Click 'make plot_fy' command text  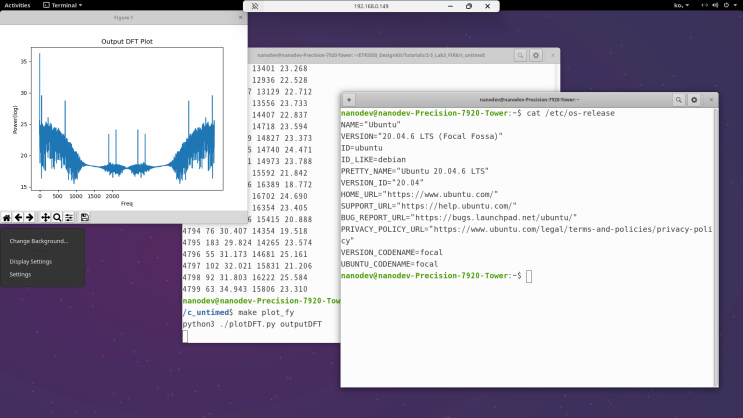click(x=266, y=313)
